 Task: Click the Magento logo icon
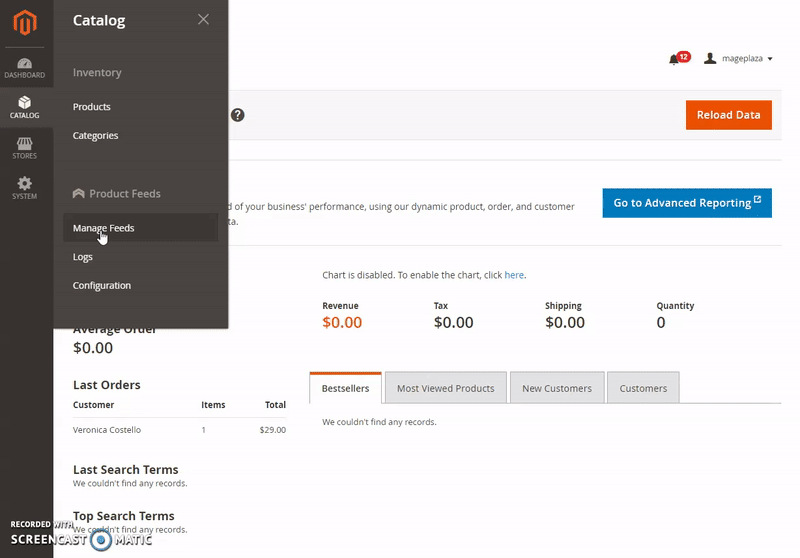[25, 24]
